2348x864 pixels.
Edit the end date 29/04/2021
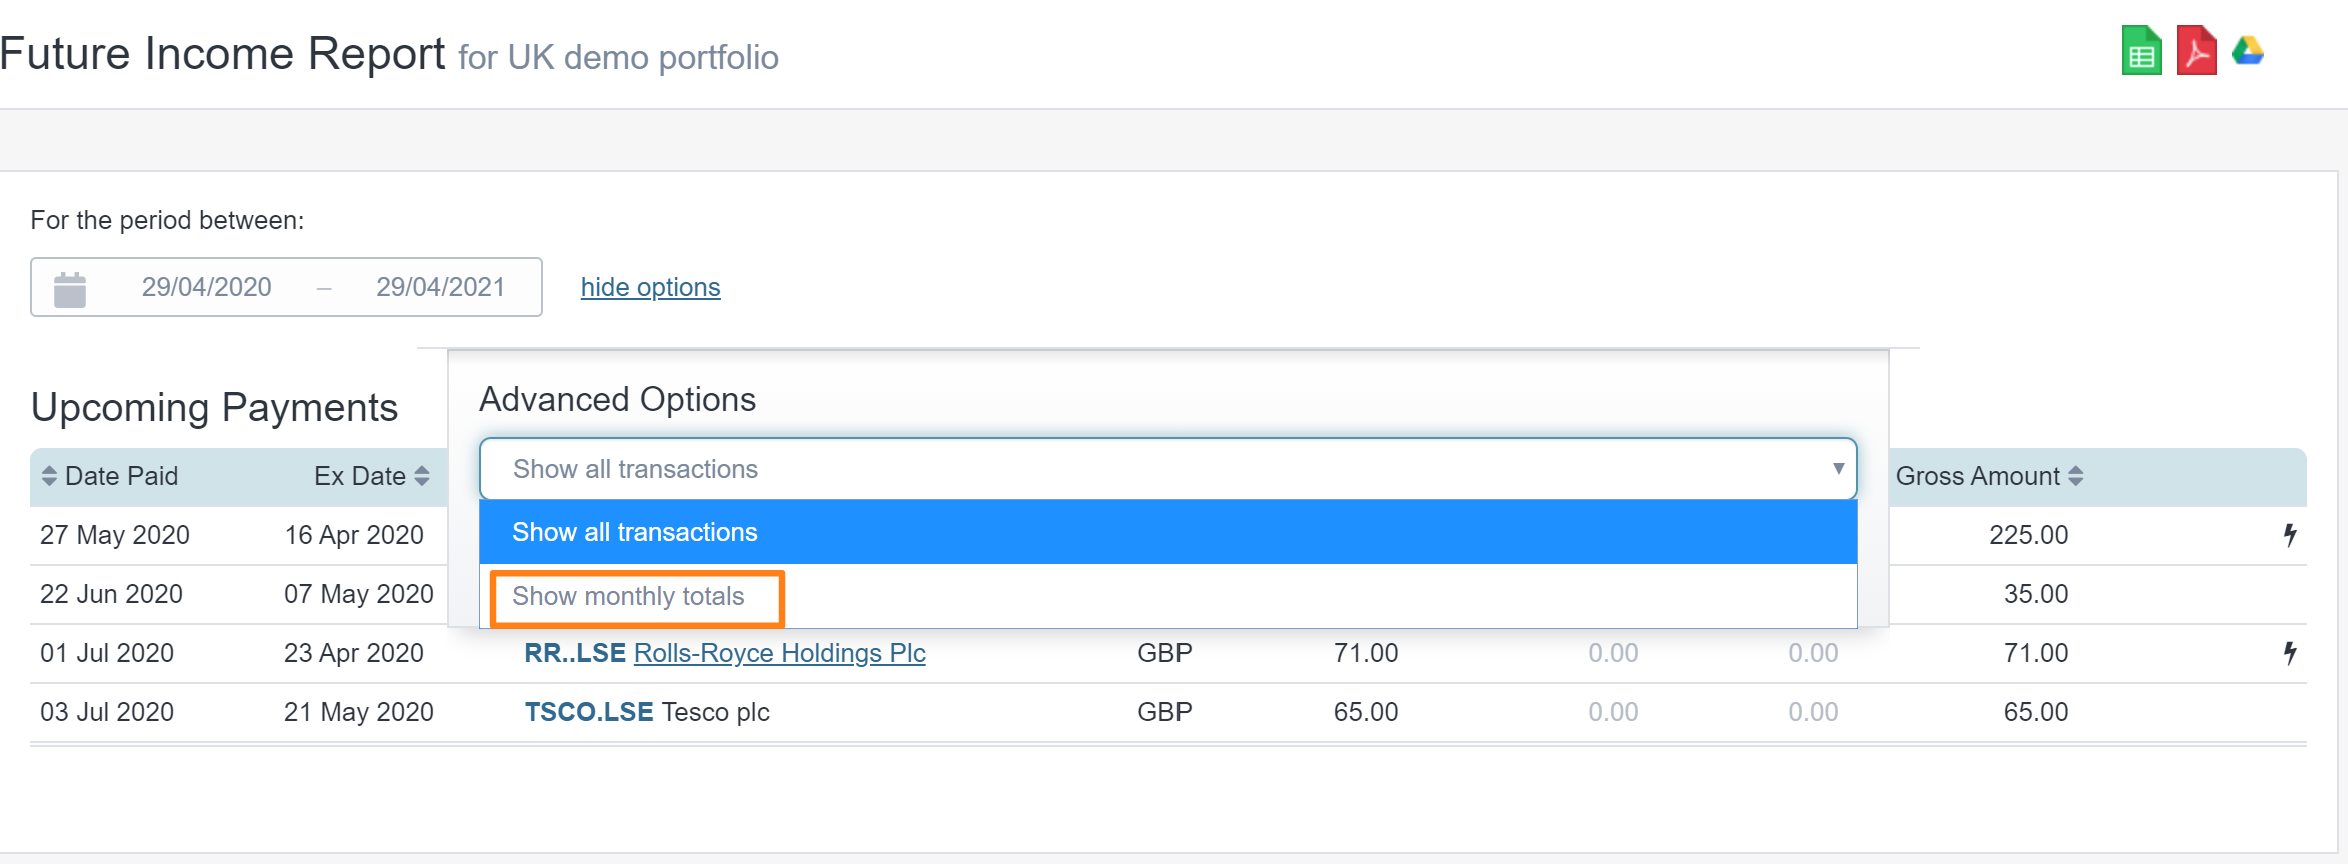click(x=441, y=287)
